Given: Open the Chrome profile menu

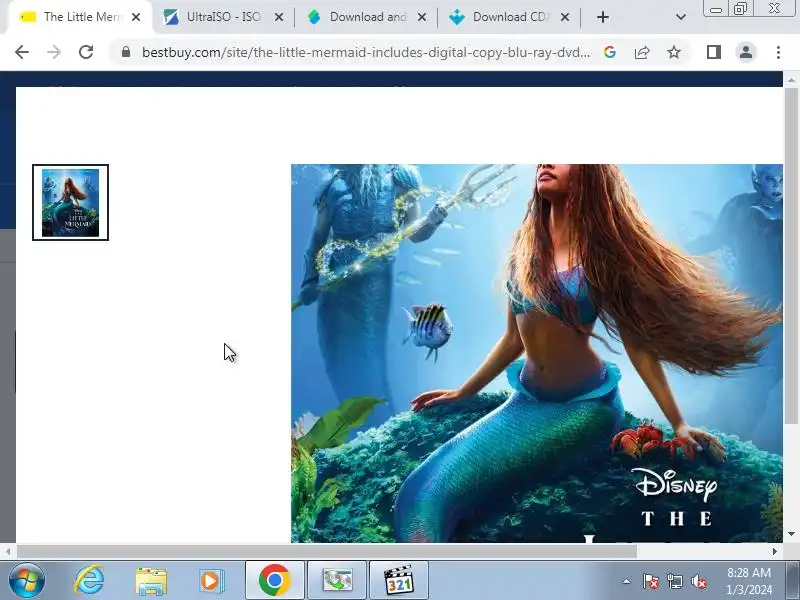Looking at the screenshot, I should (x=746, y=52).
